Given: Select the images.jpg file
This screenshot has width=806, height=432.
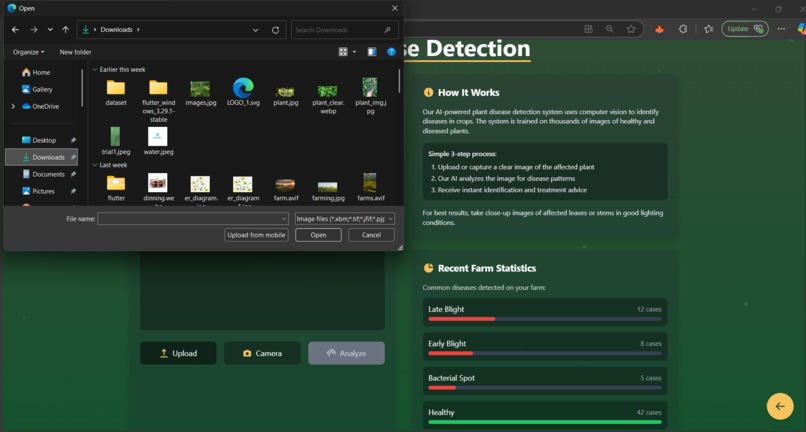Looking at the screenshot, I should point(200,93).
